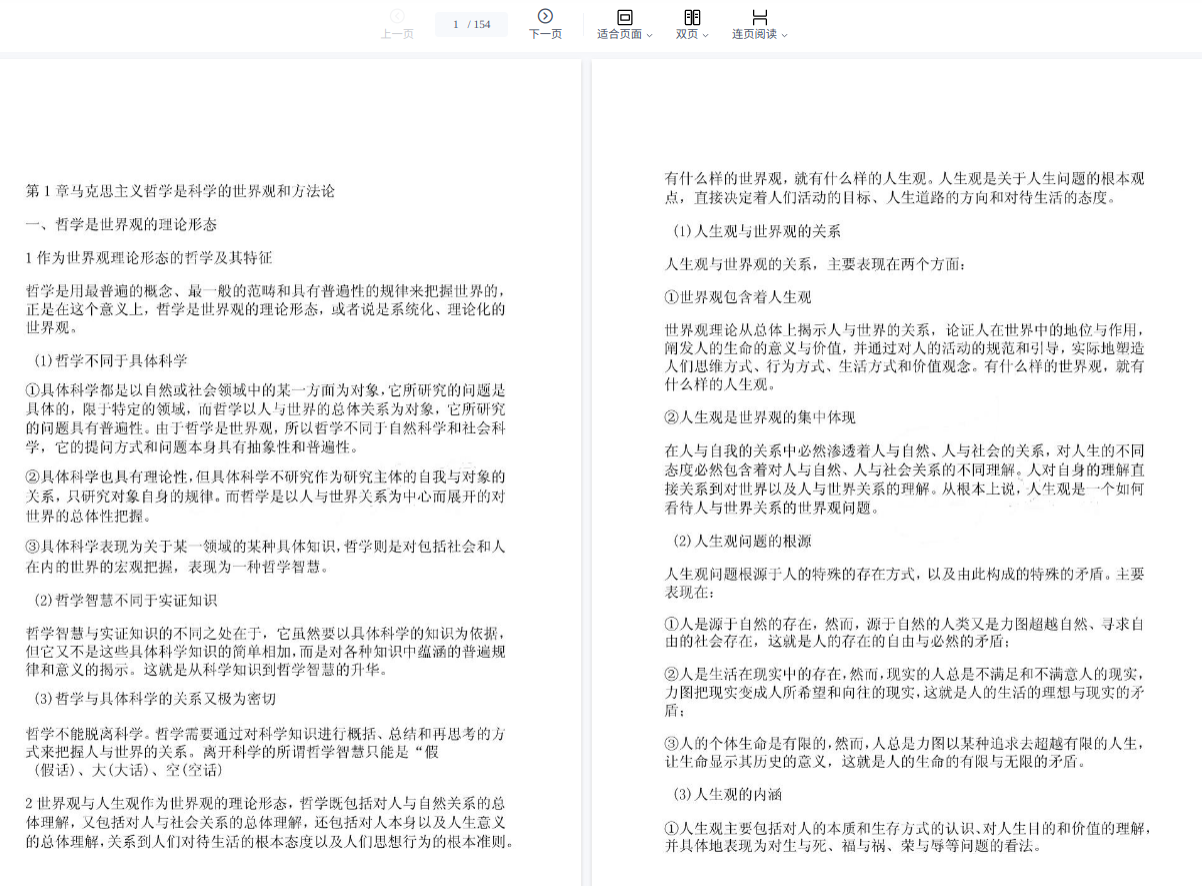Viewport: 1202px width, 886px height.
Task: Click subheading (2)哲学智慧不同于实证知识
Action: (x=125, y=600)
